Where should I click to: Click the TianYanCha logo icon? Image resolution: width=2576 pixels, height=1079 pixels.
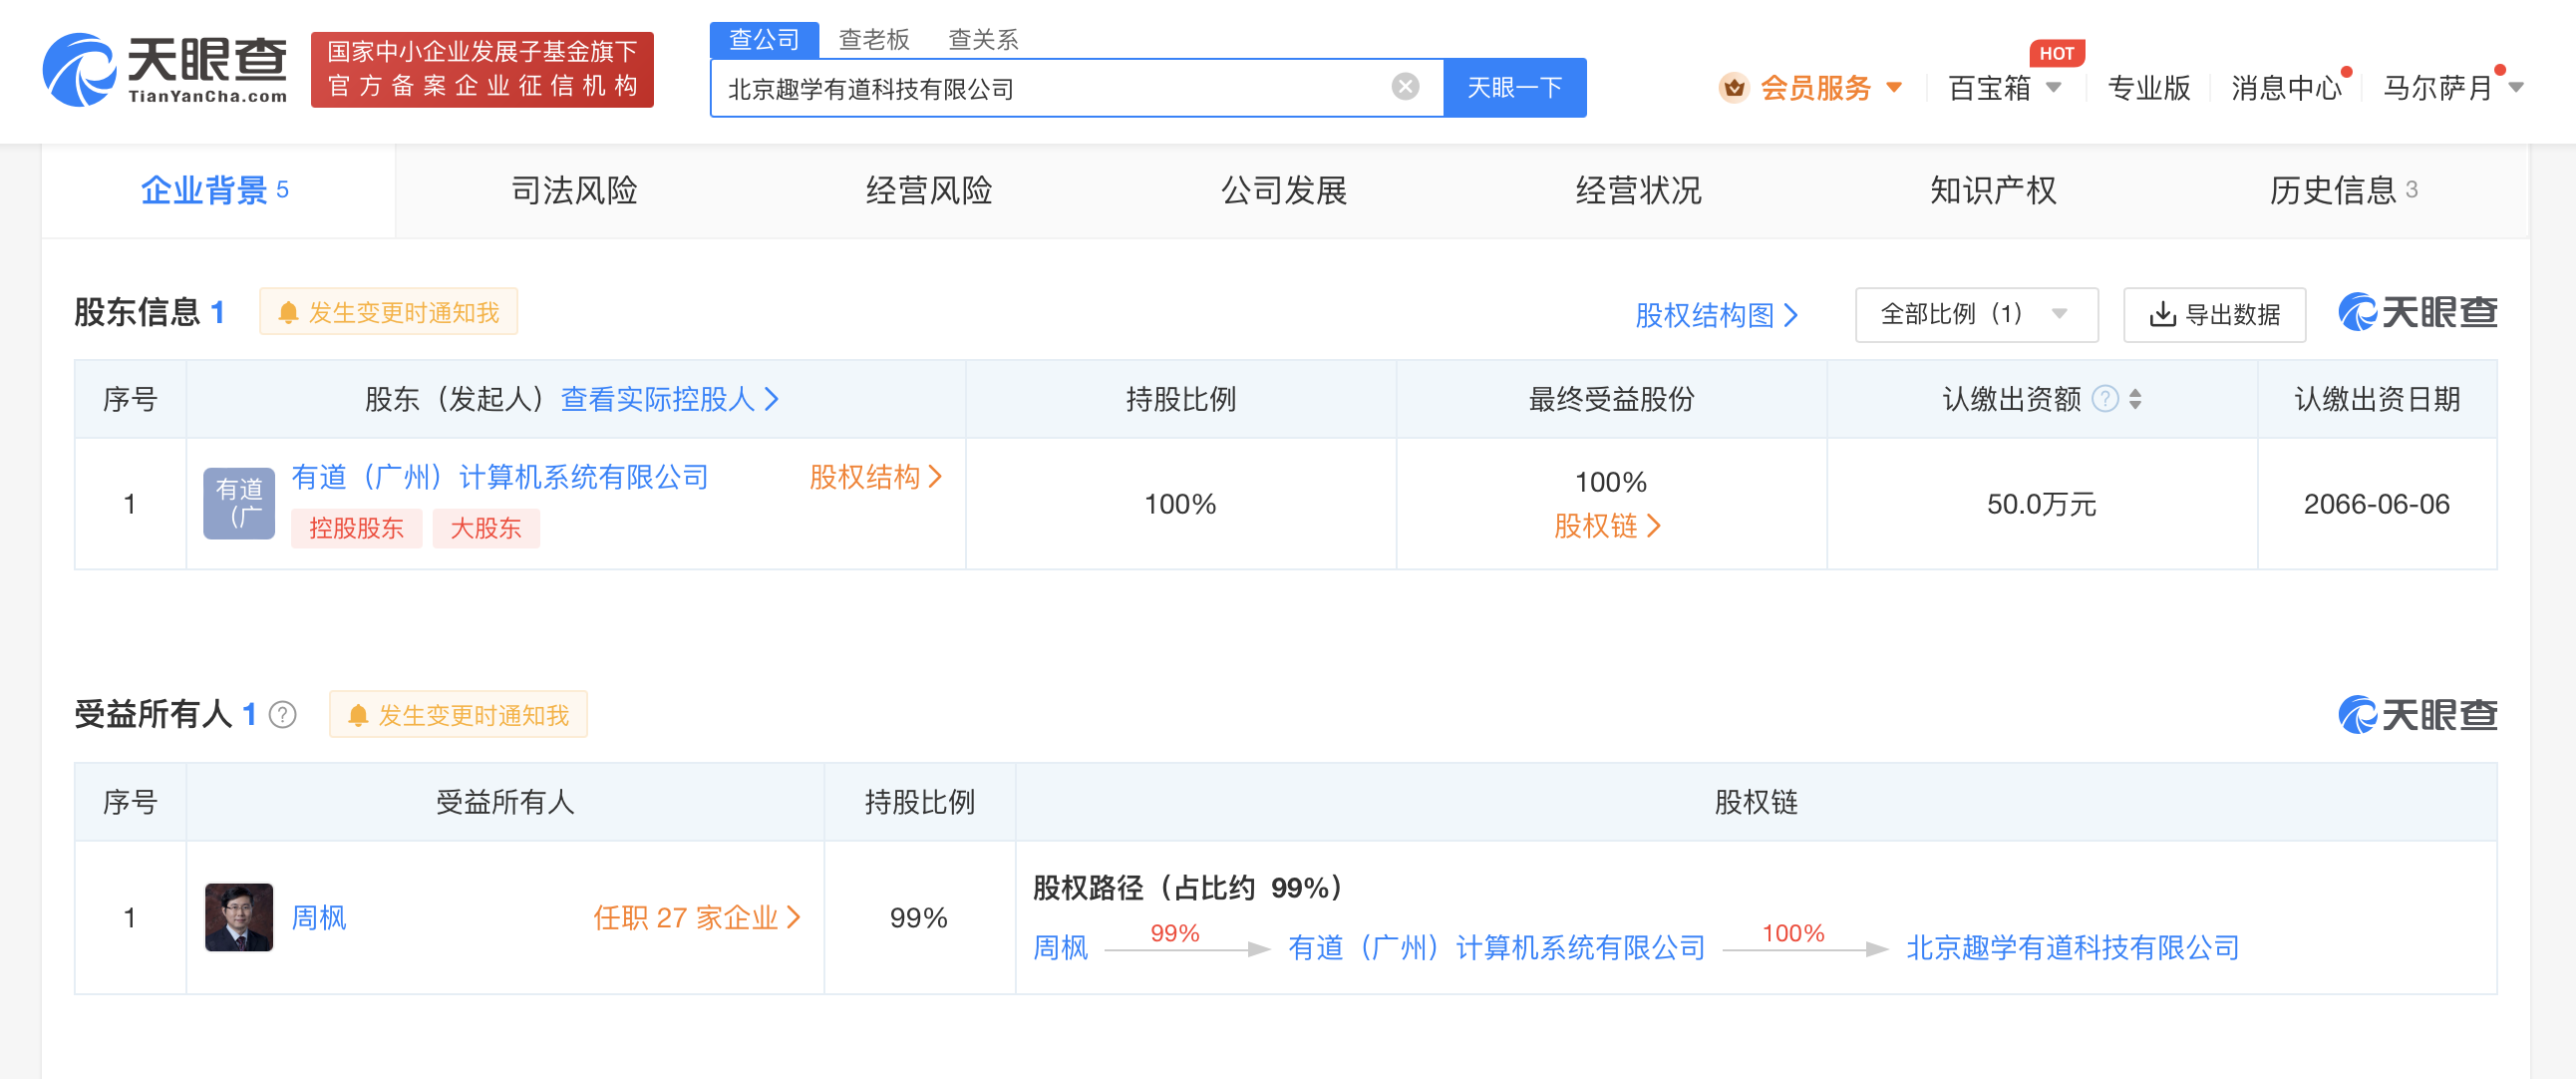pyautogui.click(x=78, y=70)
